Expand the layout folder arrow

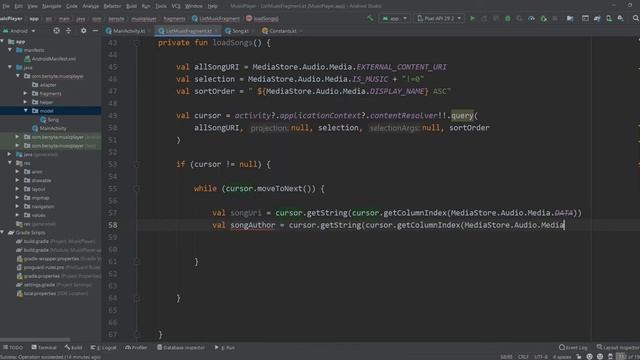(x=18, y=189)
